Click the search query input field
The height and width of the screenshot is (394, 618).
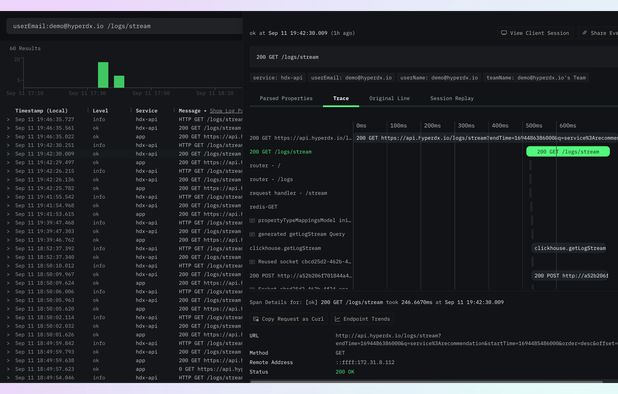coord(124,26)
